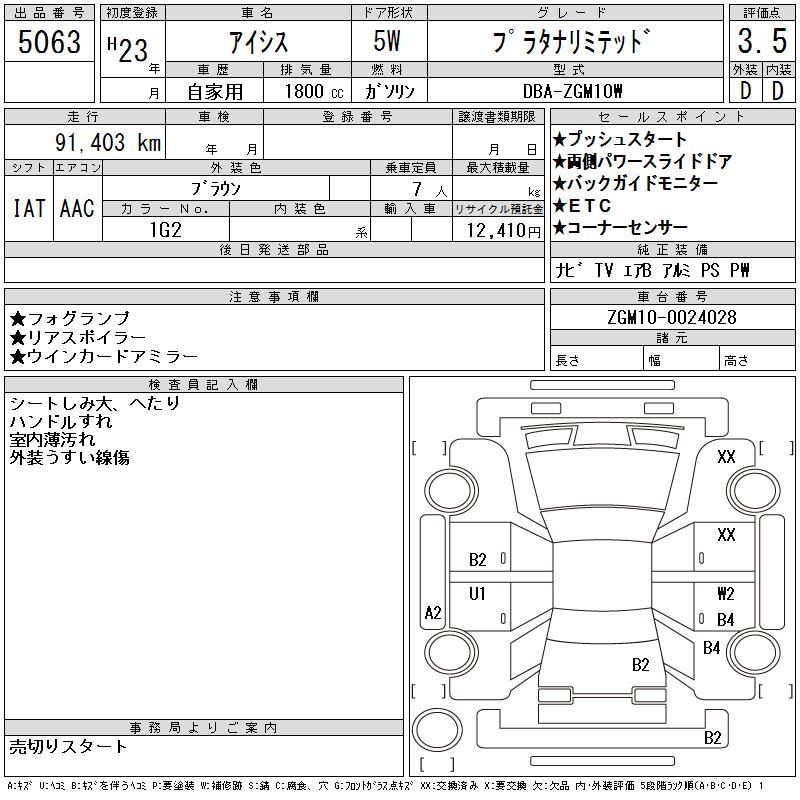Viewport: 800px width, 800px height.
Task: Select the color number 1G2
Action: (x=165, y=230)
